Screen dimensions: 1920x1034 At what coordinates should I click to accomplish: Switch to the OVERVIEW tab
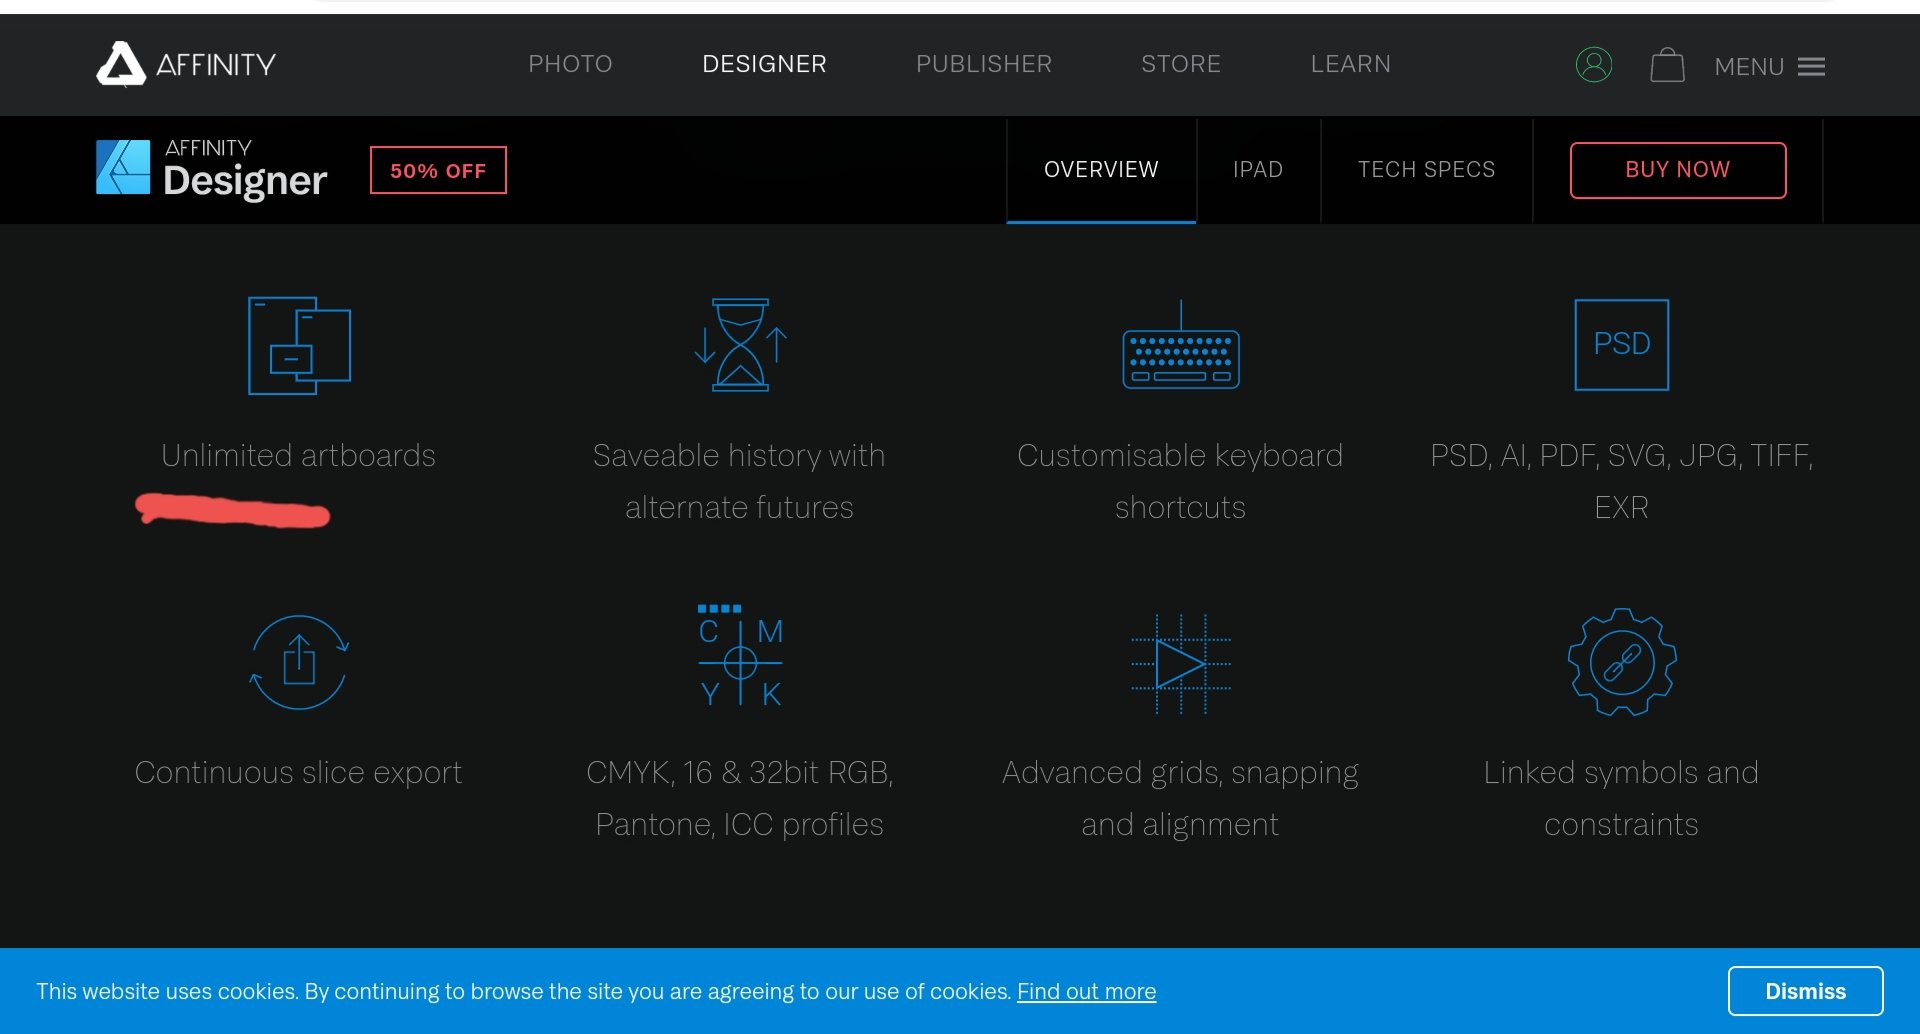(x=1101, y=170)
